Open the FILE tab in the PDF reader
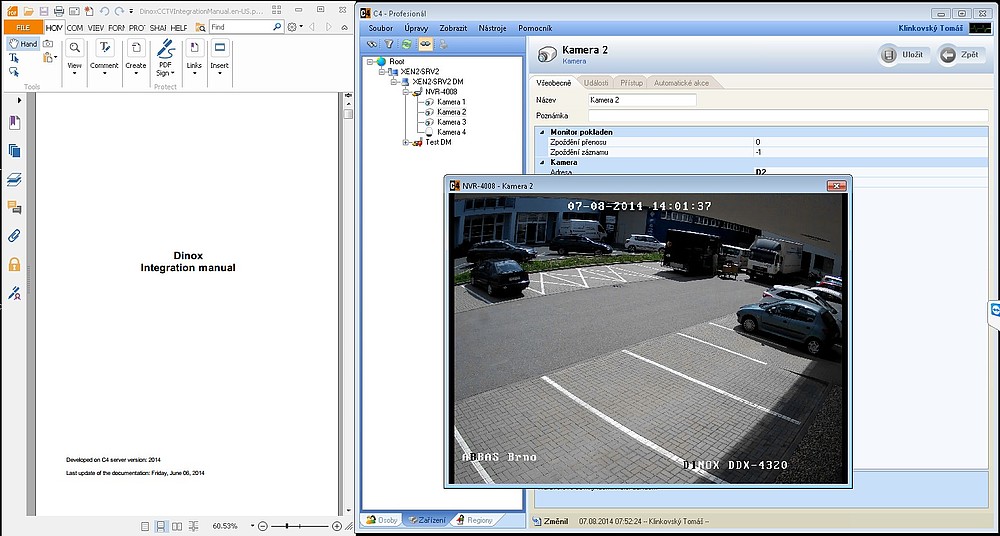The image size is (1000, 536). pos(23,27)
